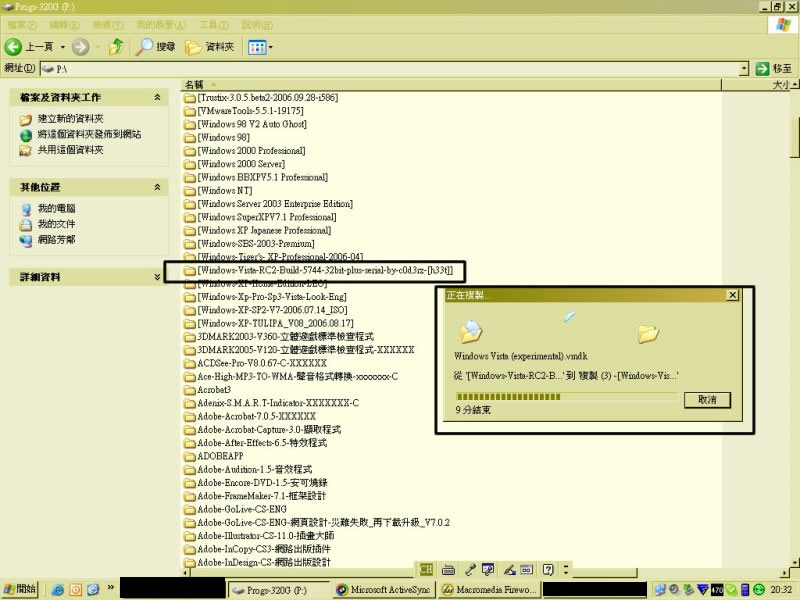Select [Windows 2000 Server] folder
The image size is (800, 600).
point(235,164)
